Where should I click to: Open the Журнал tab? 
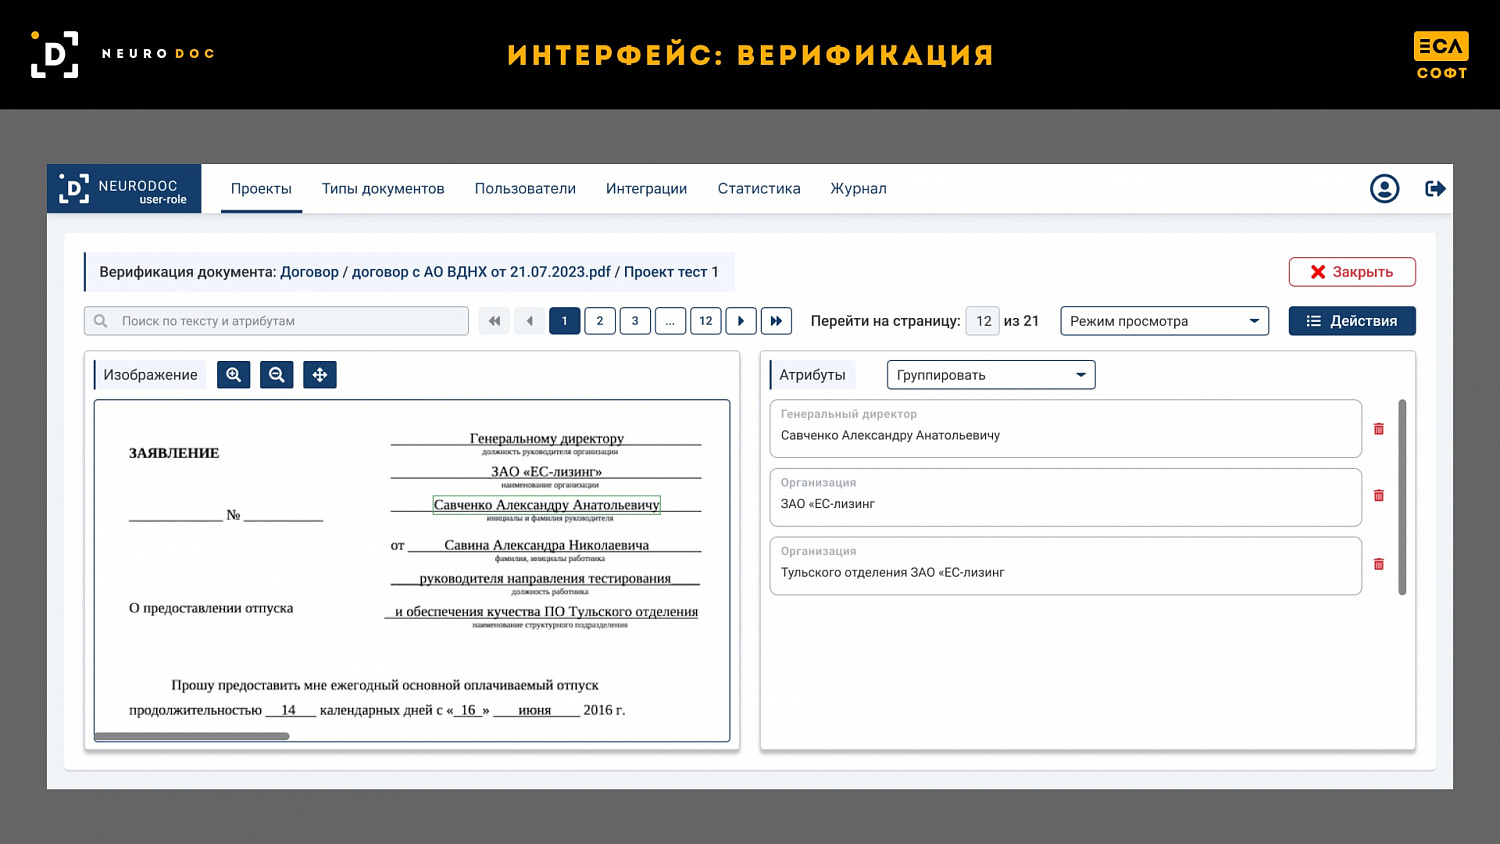pyautogui.click(x=858, y=189)
